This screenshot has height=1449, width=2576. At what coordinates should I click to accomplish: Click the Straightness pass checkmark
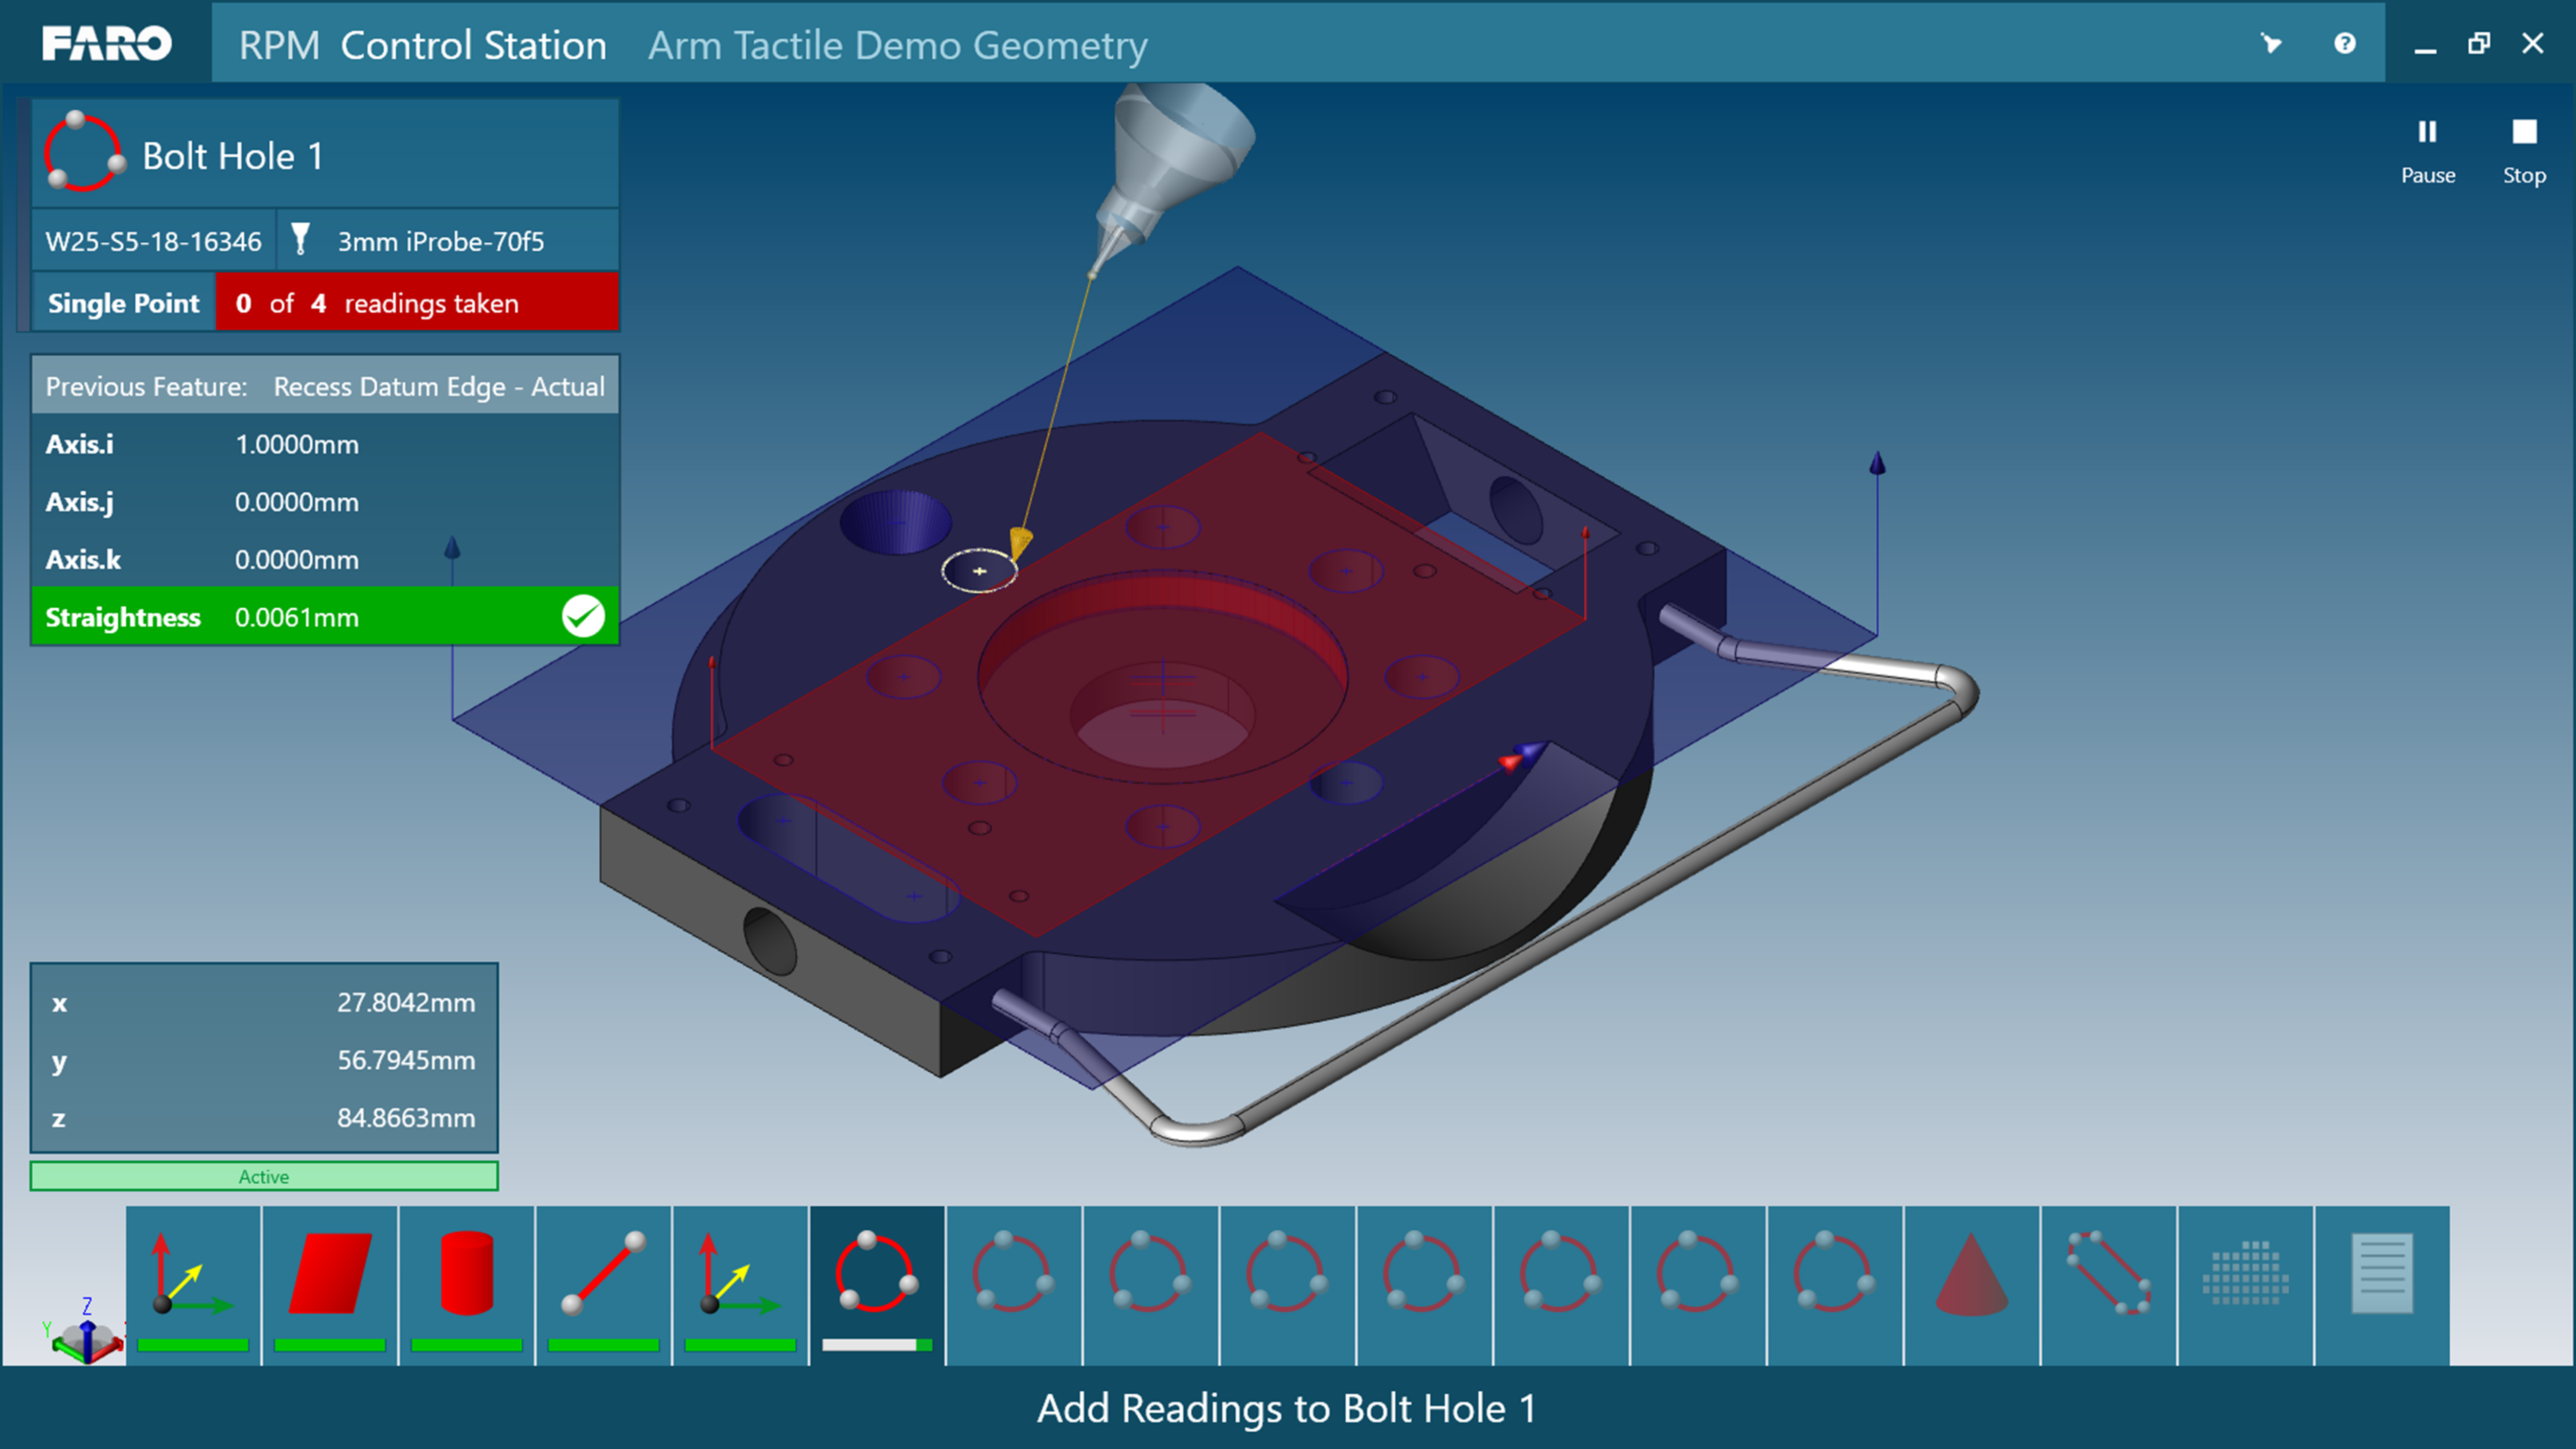coord(583,616)
